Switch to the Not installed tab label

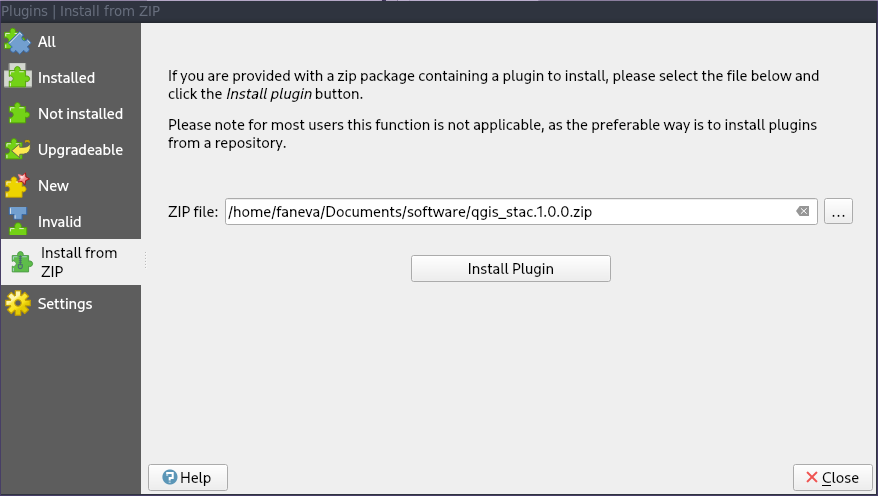pyautogui.click(x=80, y=114)
